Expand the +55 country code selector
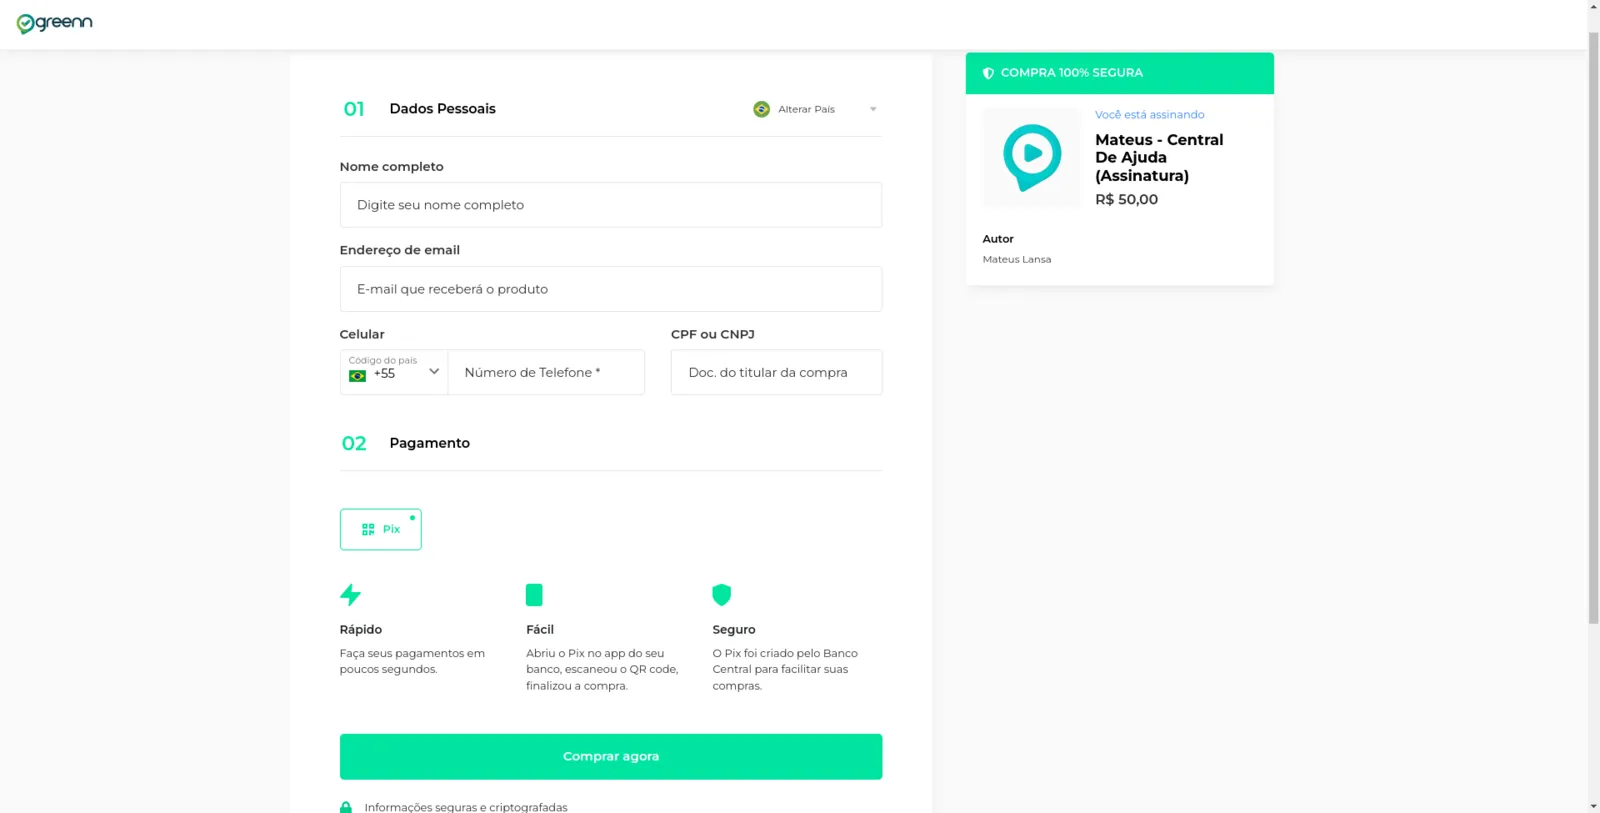 point(394,372)
